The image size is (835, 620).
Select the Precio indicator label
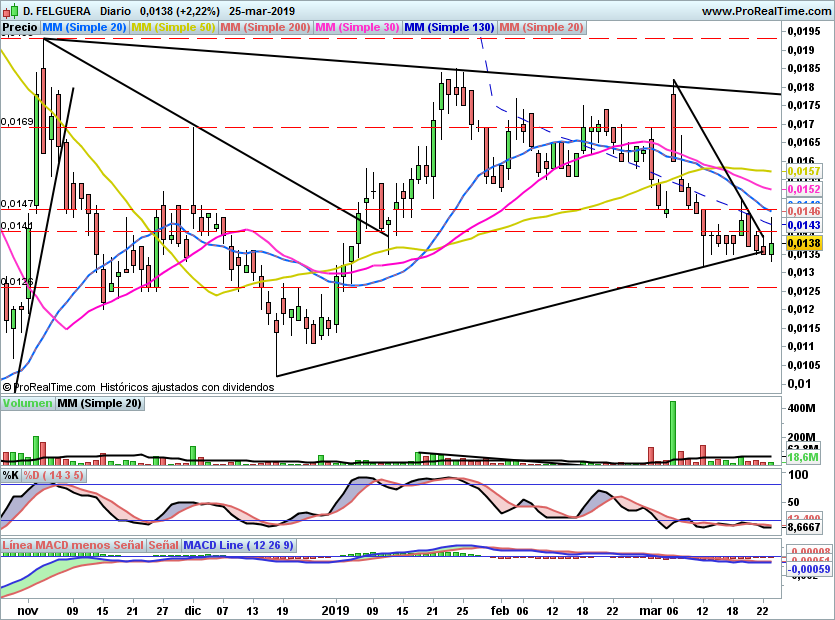click(x=20, y=27)
